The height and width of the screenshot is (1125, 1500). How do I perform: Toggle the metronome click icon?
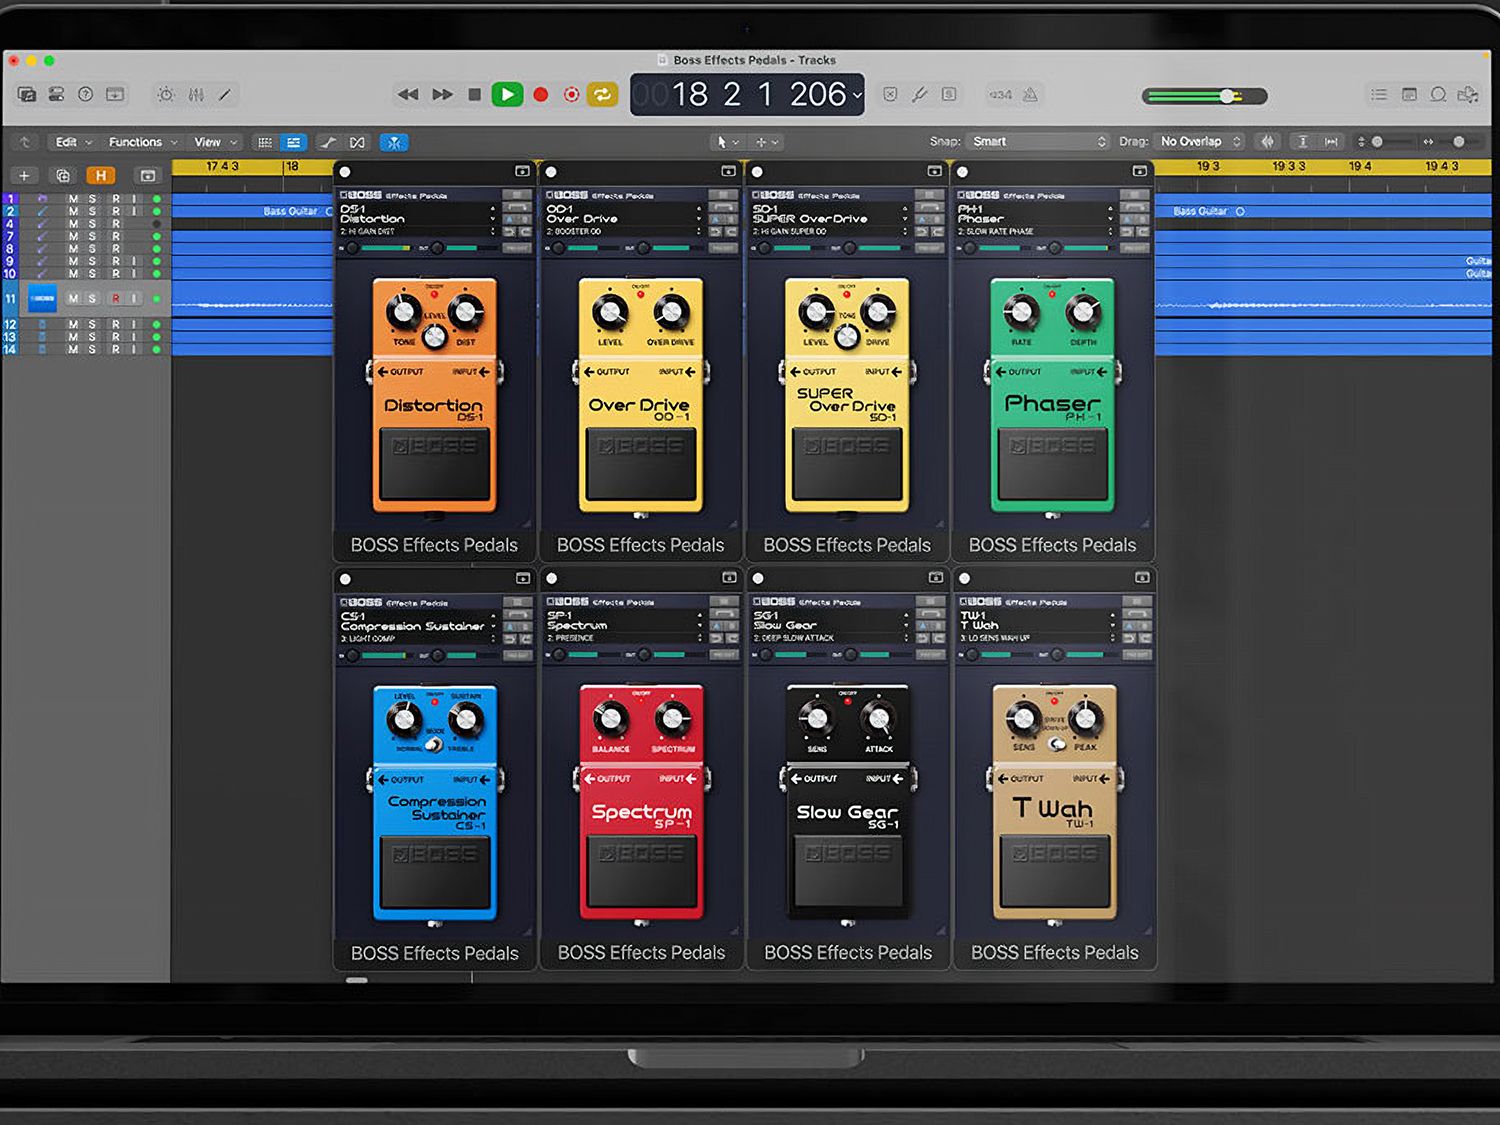(1030, 94)
